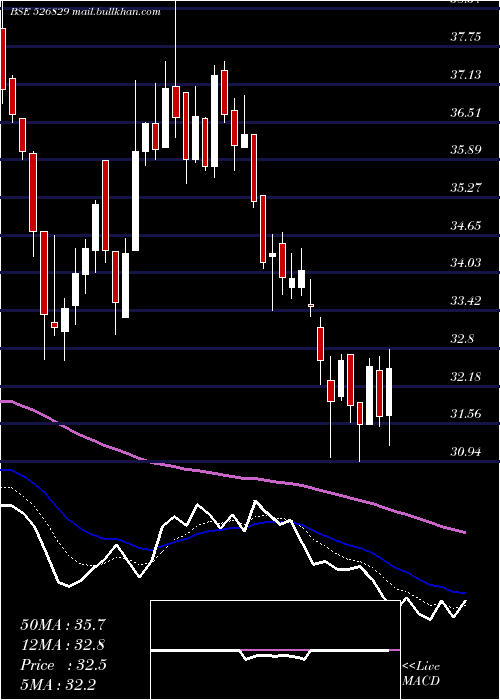Click the '50MA : 35.7' legend text

click(x=63, y=625)
